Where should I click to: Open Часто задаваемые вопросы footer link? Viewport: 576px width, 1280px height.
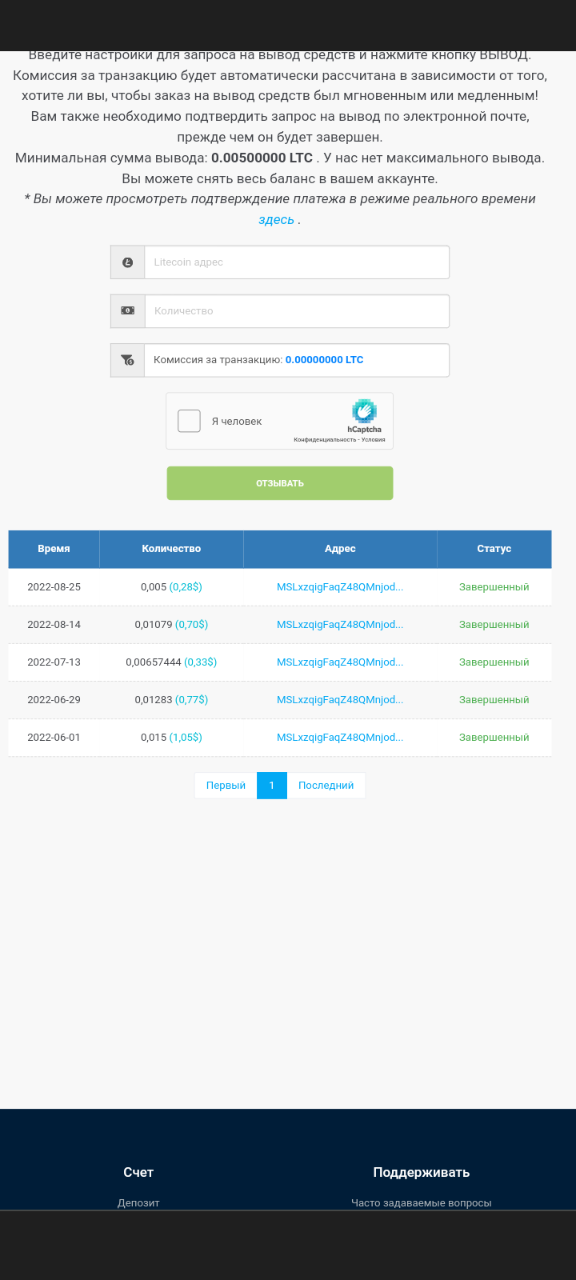421,1203
